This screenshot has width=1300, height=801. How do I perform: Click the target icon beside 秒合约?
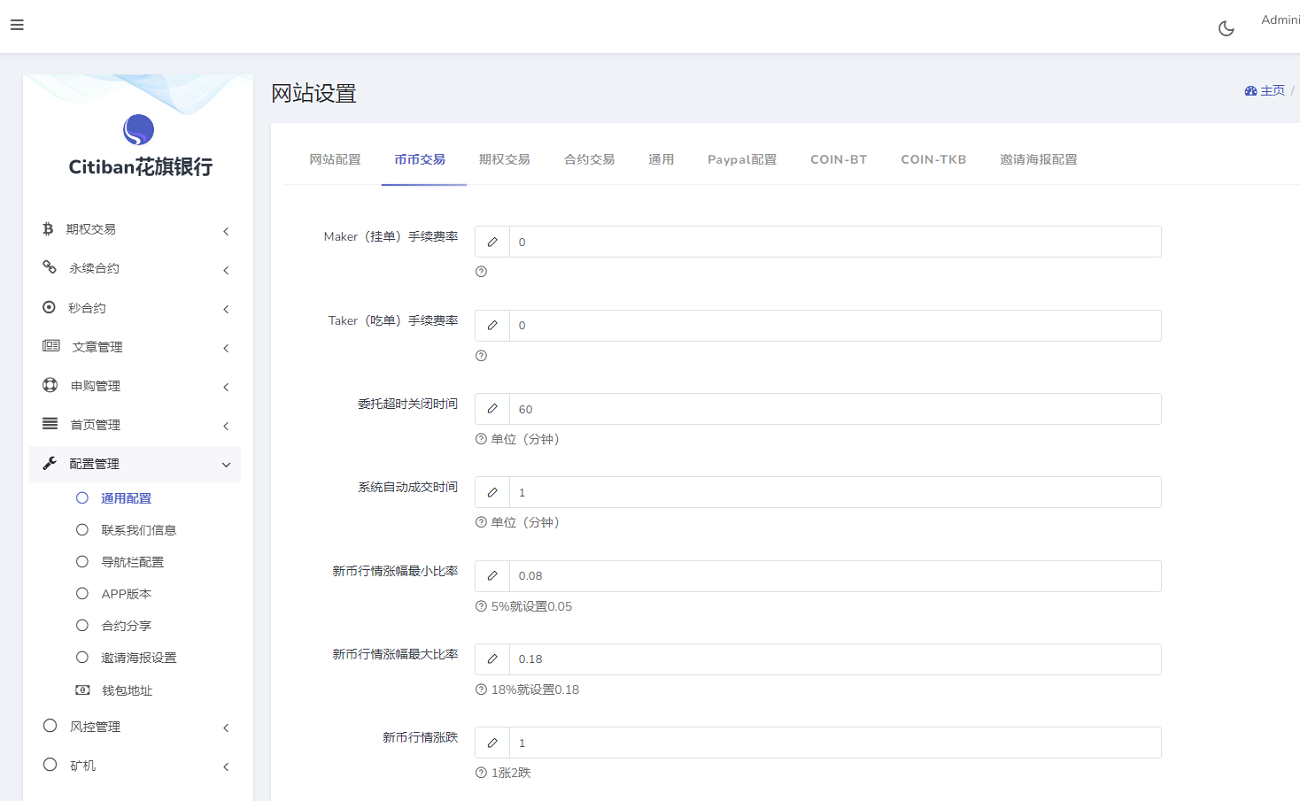pos(49,307)
